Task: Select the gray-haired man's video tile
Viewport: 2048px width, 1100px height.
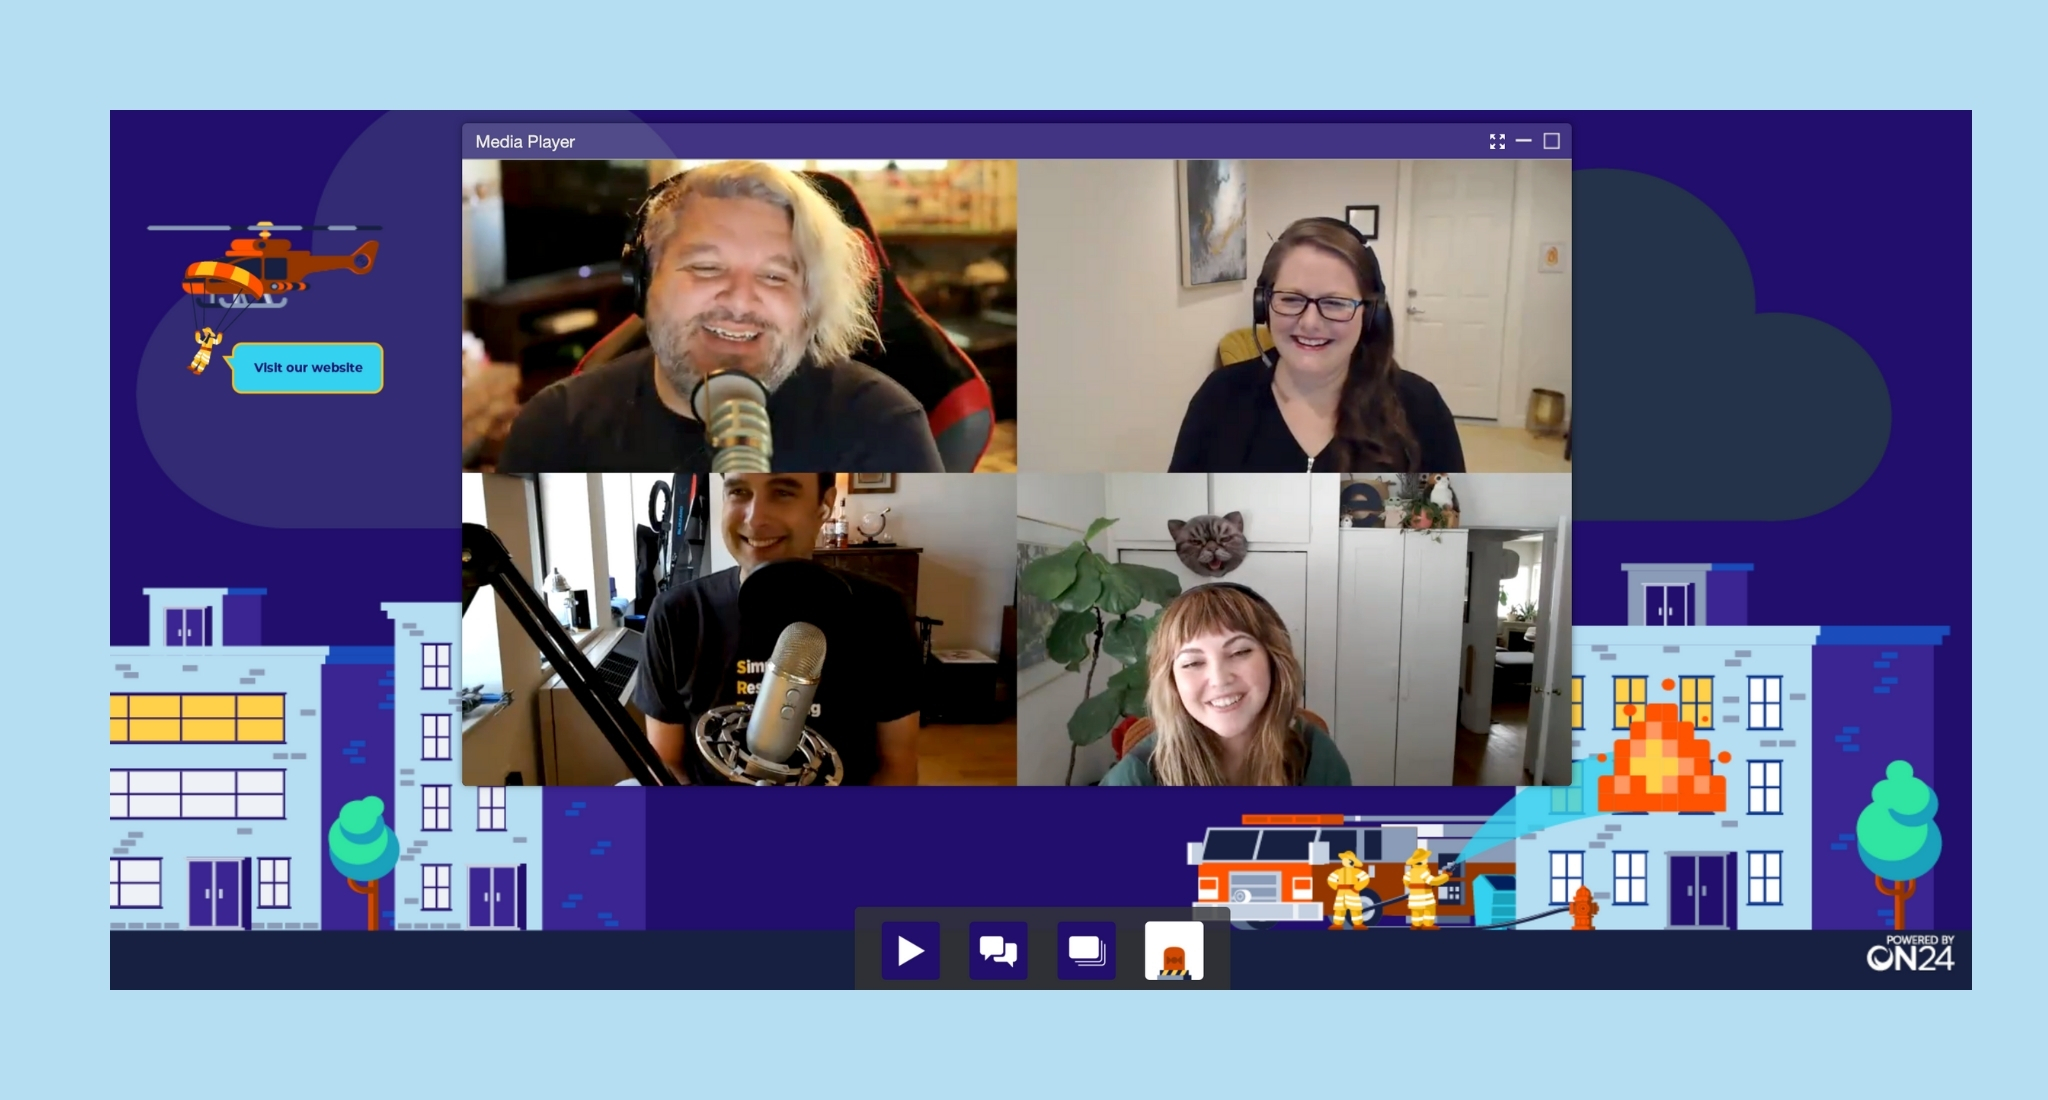Action: pos(739,316)
